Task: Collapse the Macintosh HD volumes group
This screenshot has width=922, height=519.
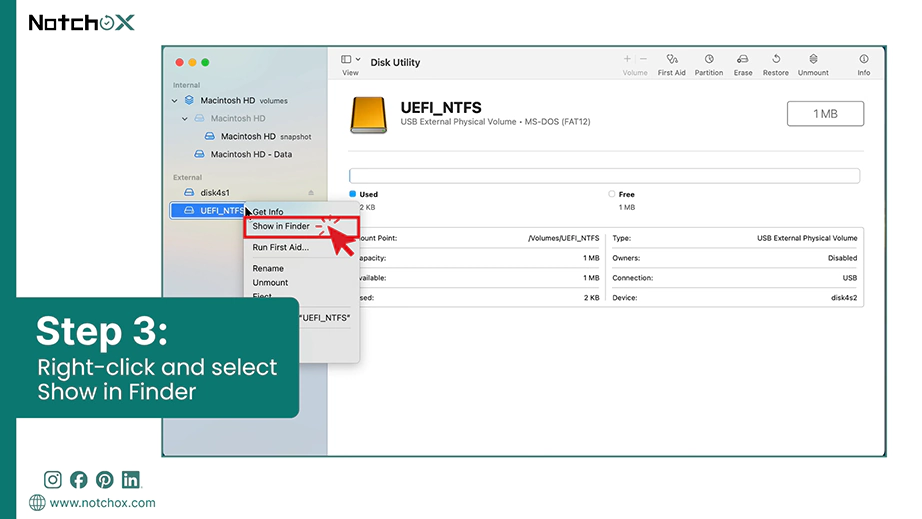Action: click(x=175, y=101)
